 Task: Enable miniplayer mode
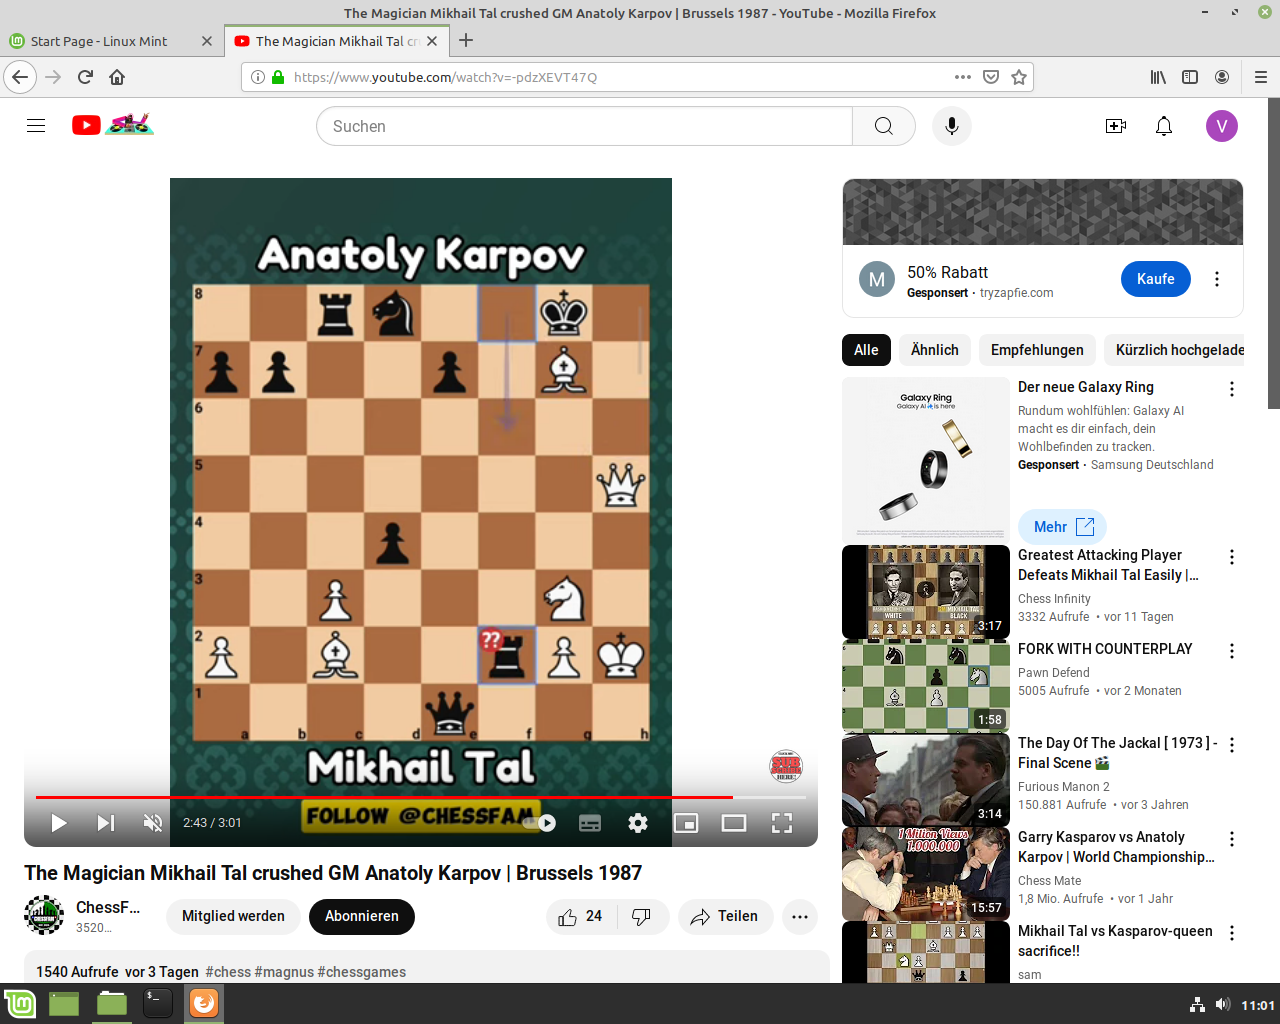pos(686,823)
